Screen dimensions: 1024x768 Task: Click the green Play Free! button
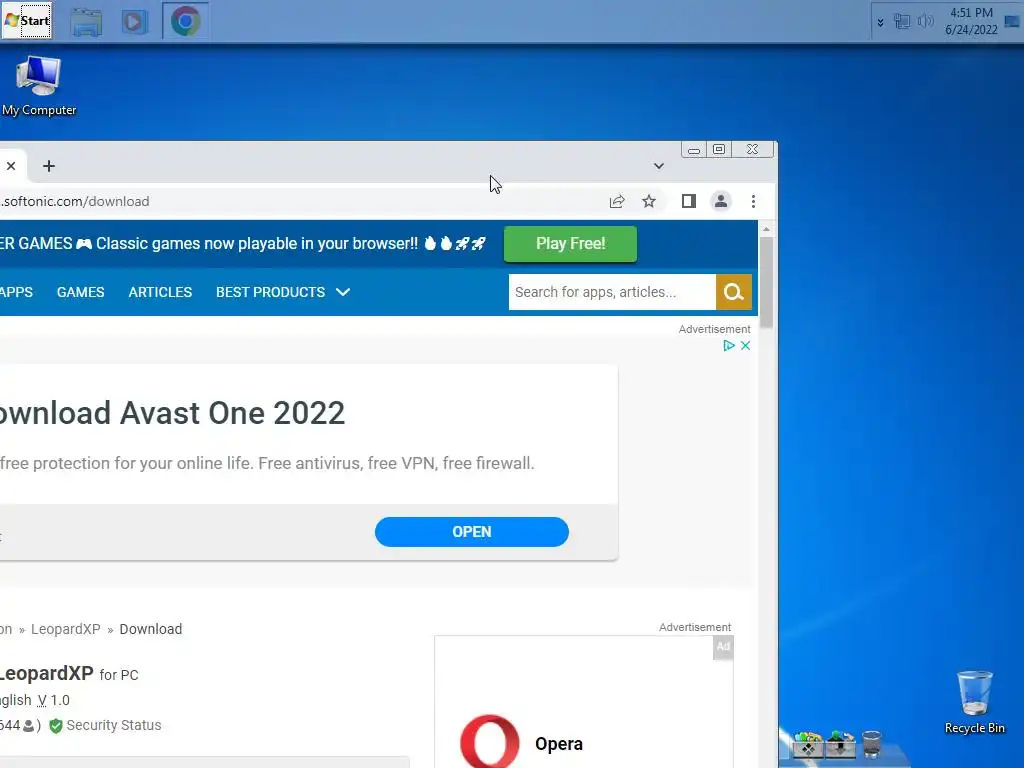pyautogui.click(x=570, y=244)
